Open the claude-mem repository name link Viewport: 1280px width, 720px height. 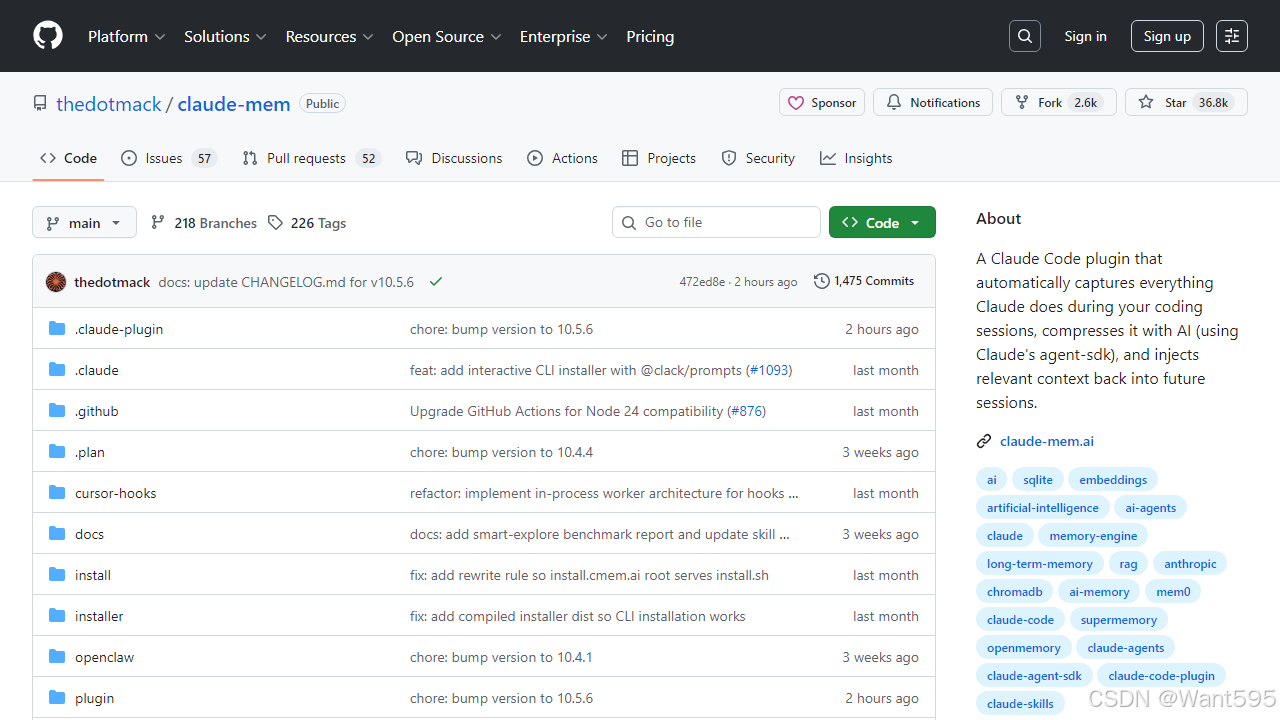(234, 104)
